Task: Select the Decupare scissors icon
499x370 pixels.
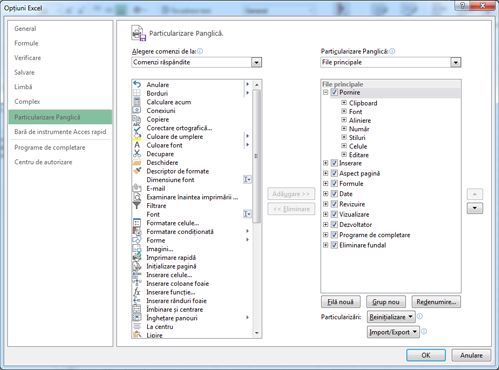Action: tap(137, 154)
